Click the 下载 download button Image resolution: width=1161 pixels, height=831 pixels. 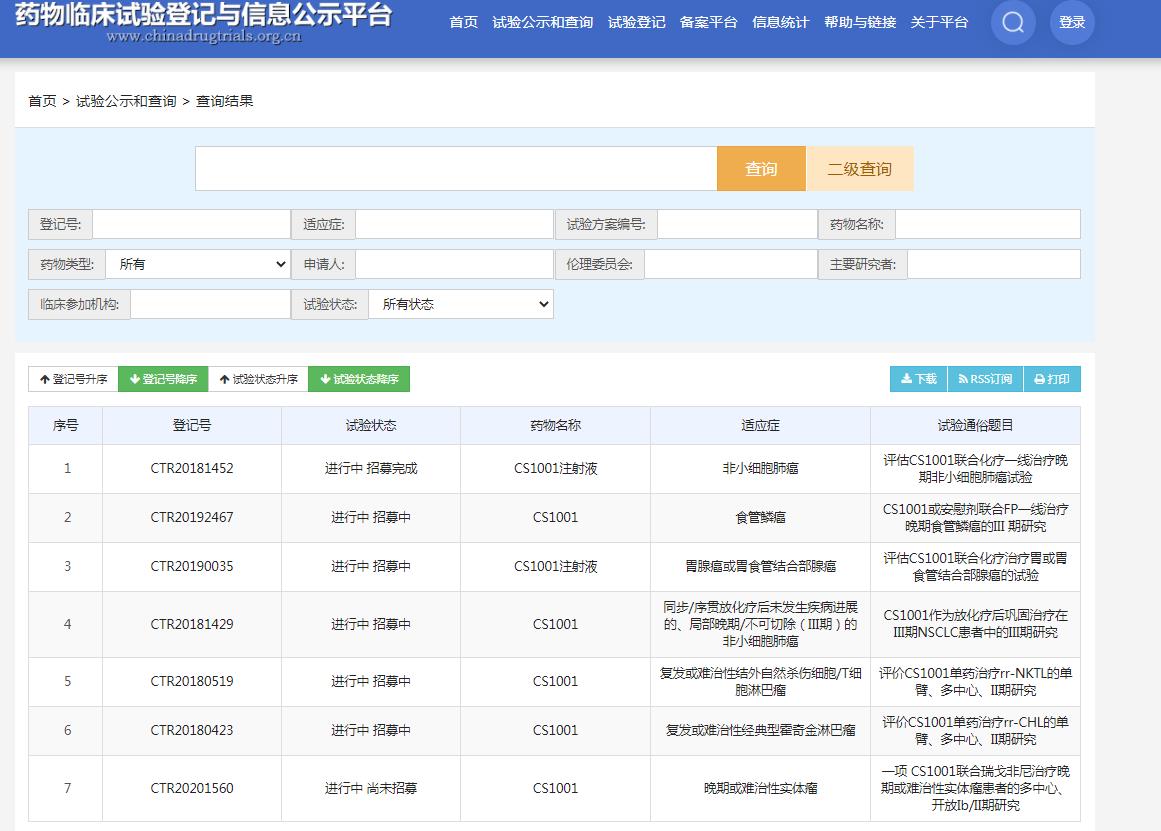(919, 379)
